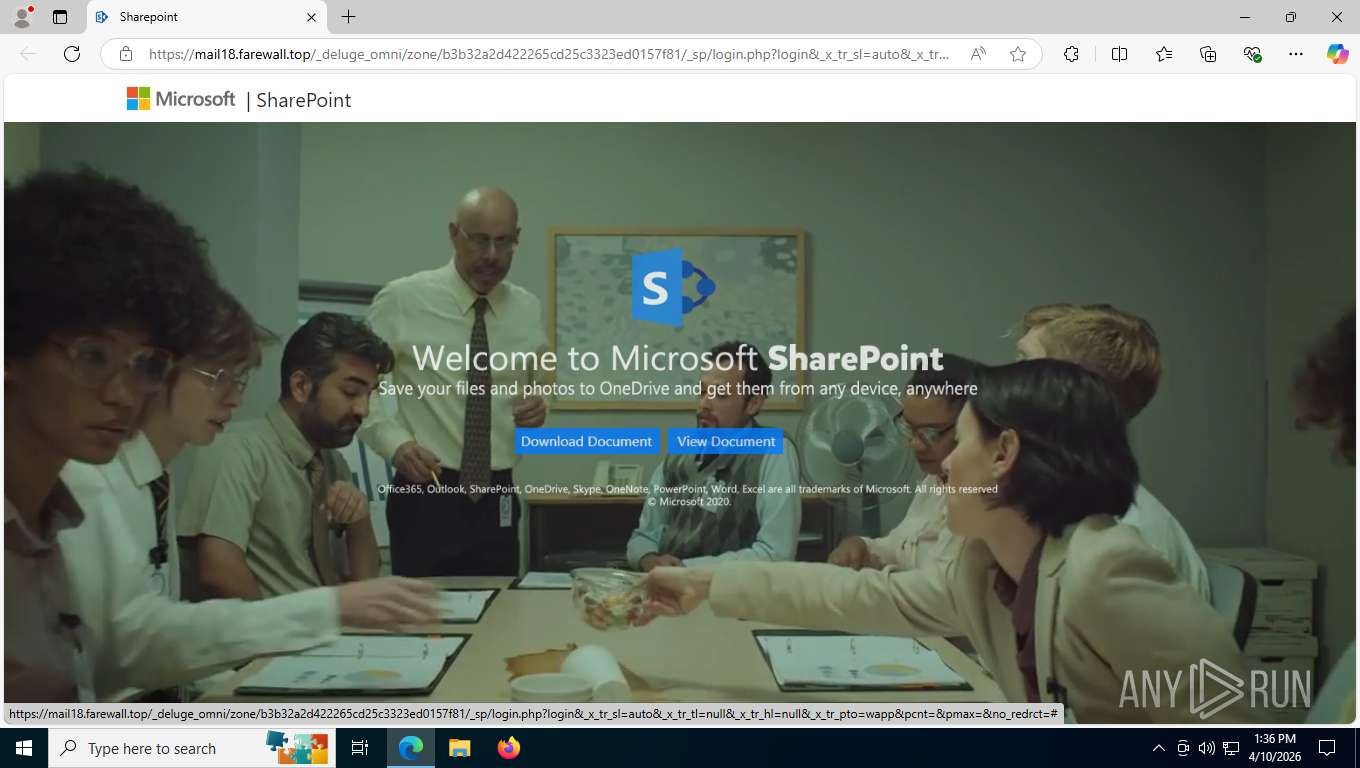Open the Windows Start menu

[24, 748]
